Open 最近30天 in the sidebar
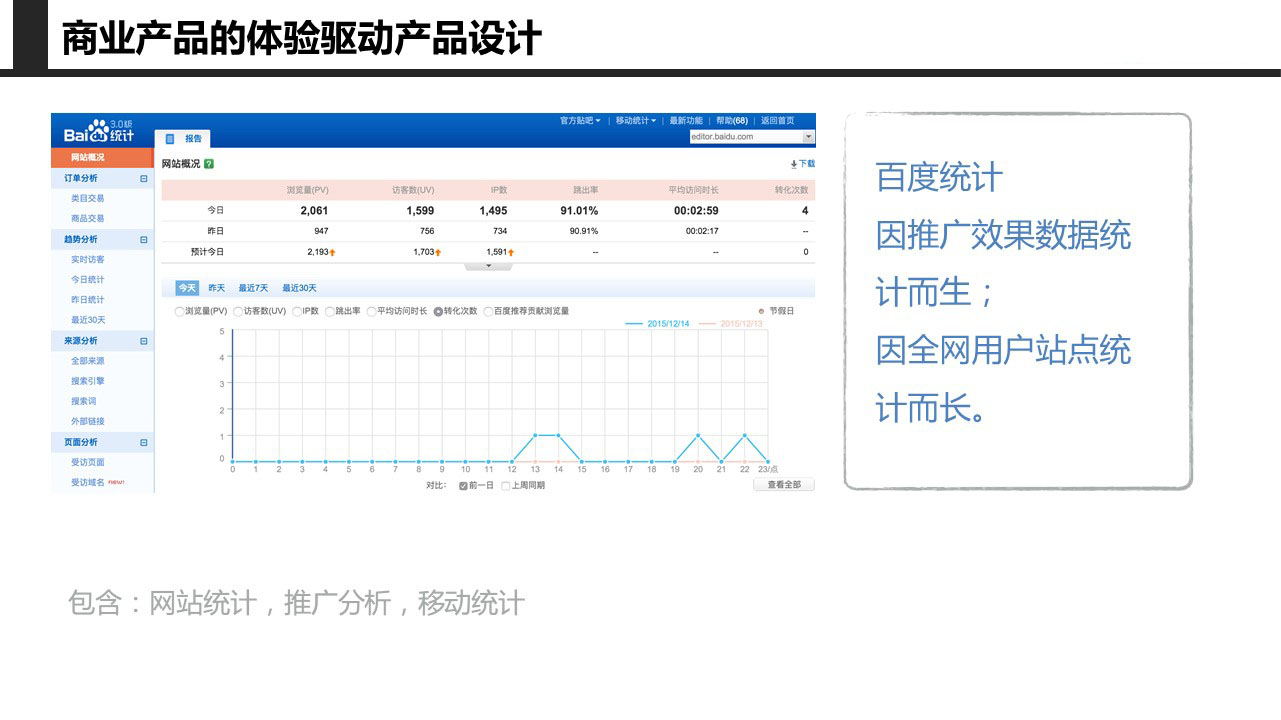 coord(88,320)
